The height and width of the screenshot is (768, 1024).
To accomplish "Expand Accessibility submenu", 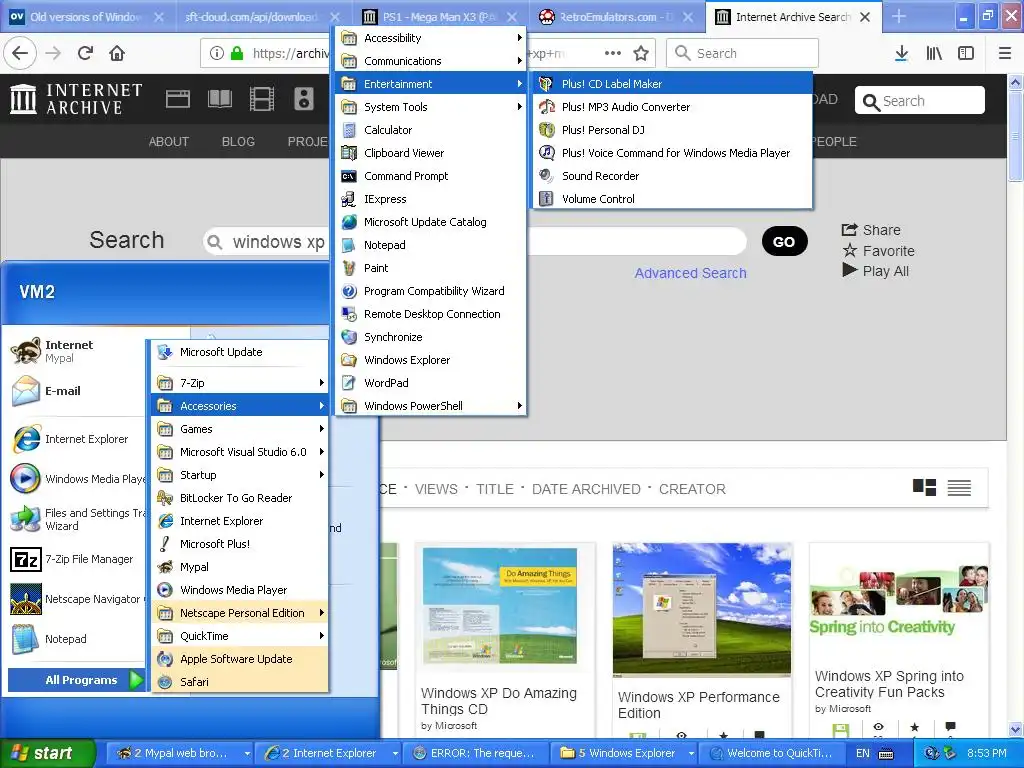I will tap(431, 38).
